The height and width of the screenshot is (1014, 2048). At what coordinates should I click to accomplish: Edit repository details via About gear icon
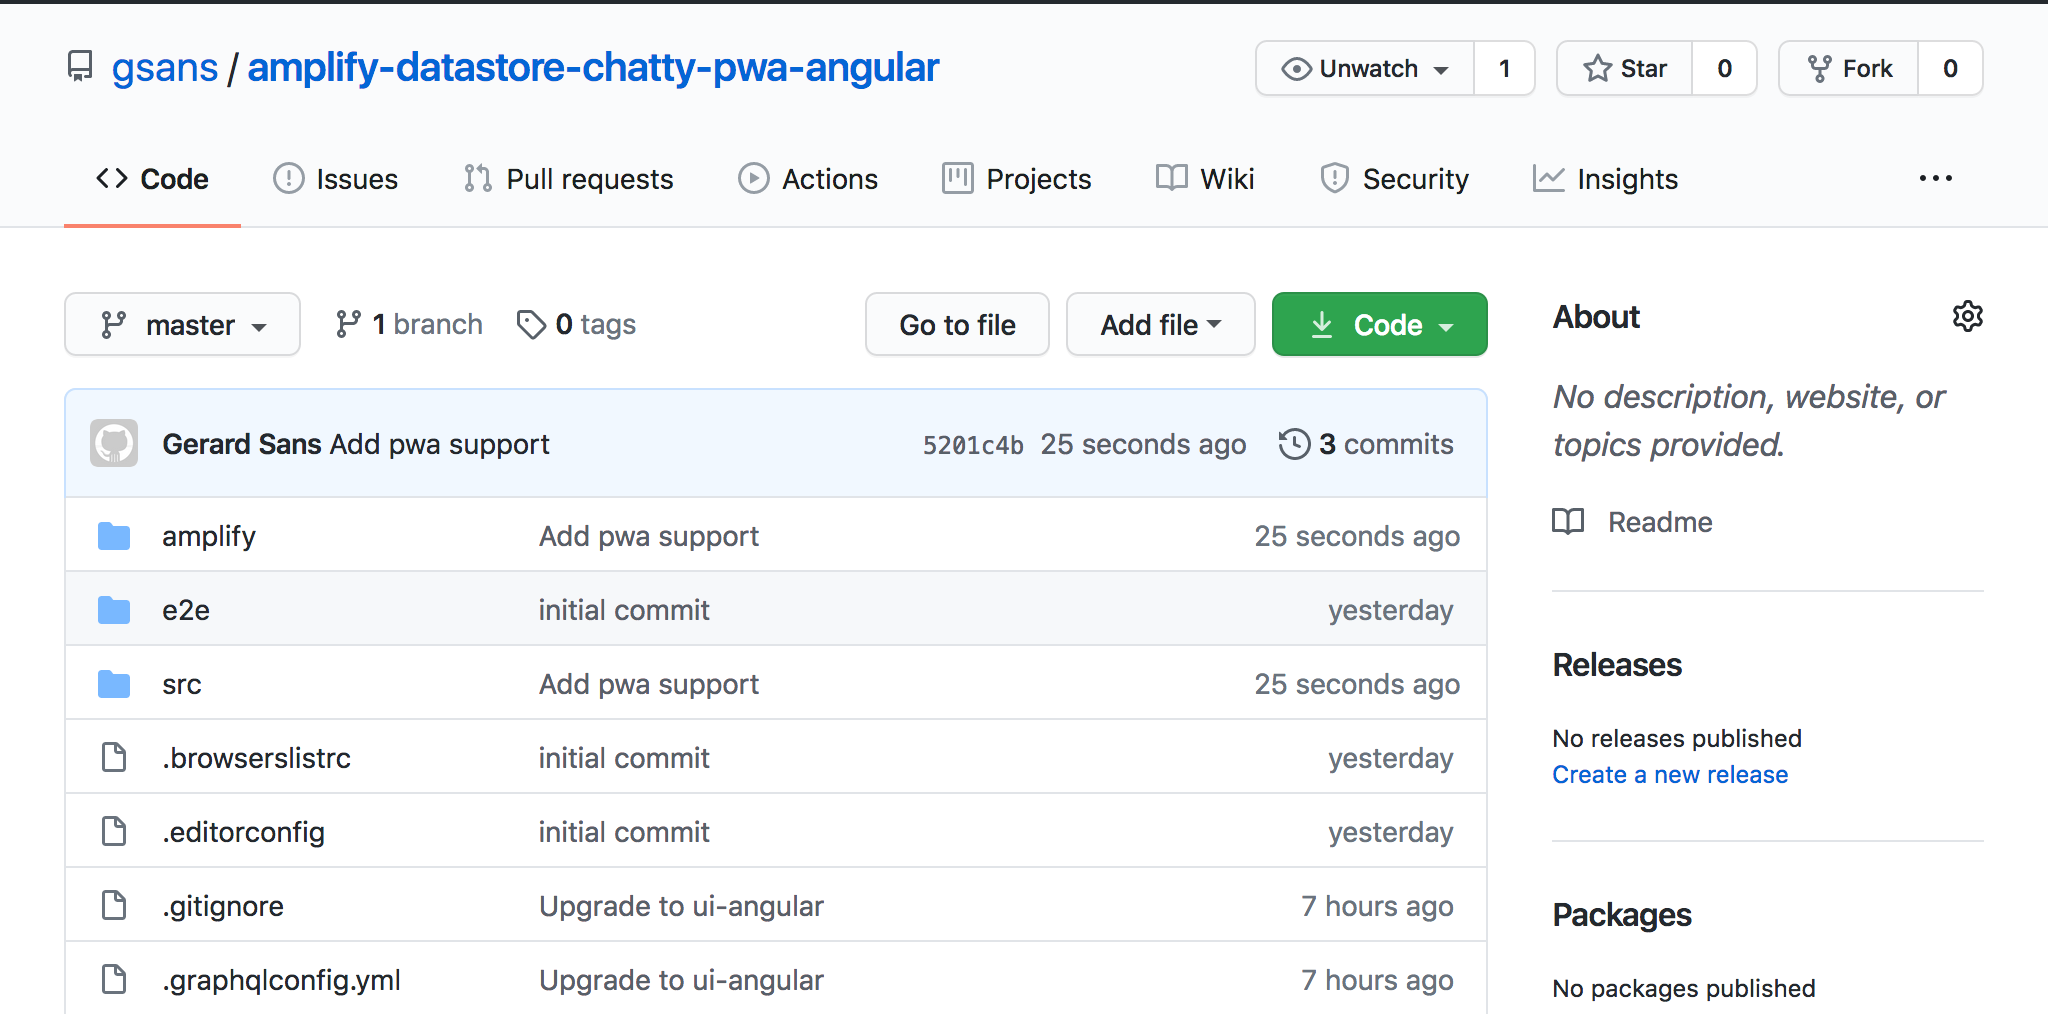coord(1967,317)
